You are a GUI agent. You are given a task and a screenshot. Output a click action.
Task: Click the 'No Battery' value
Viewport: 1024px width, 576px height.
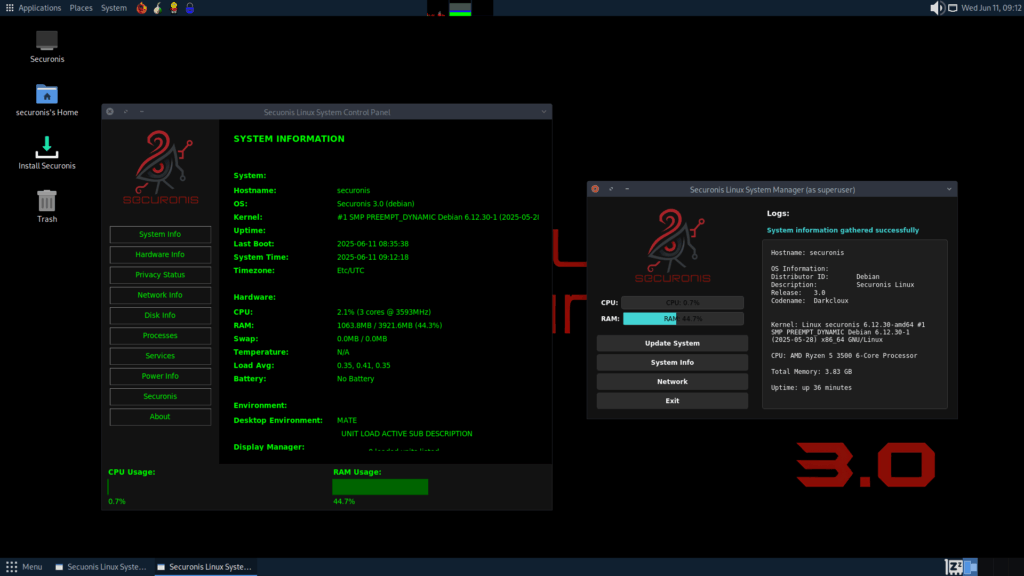(355, 379)
